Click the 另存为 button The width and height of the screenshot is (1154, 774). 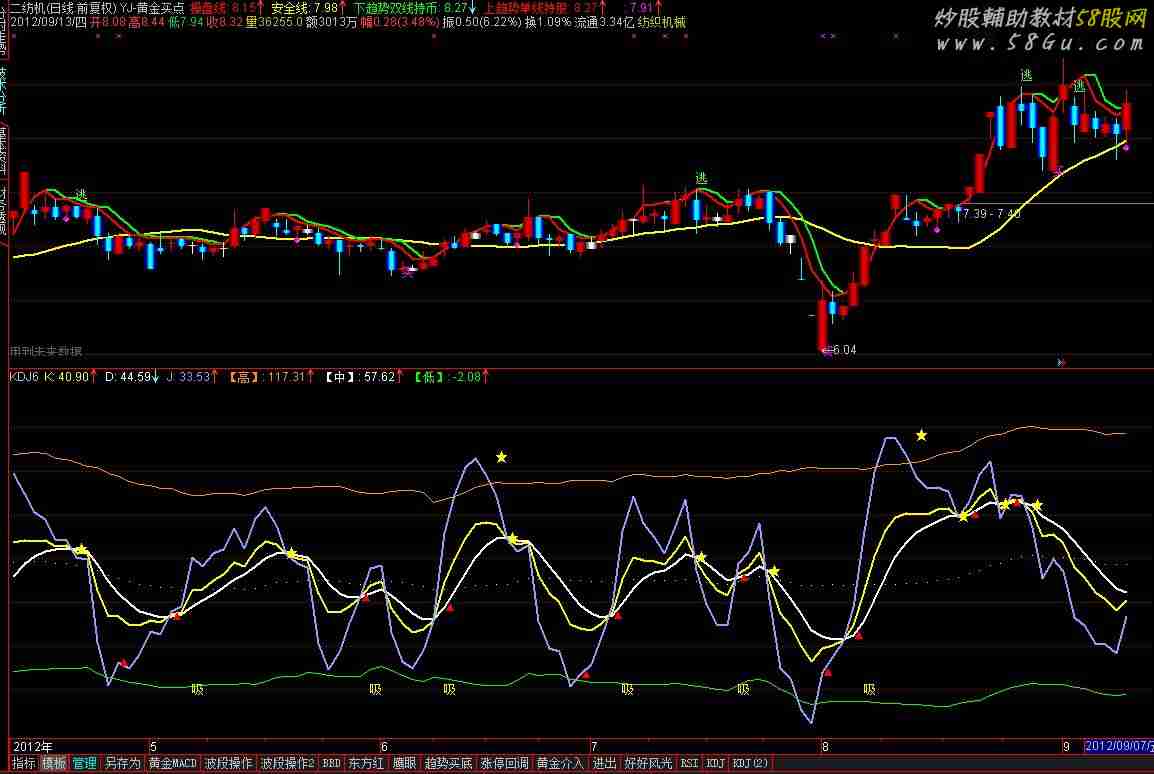pos(122,764)
